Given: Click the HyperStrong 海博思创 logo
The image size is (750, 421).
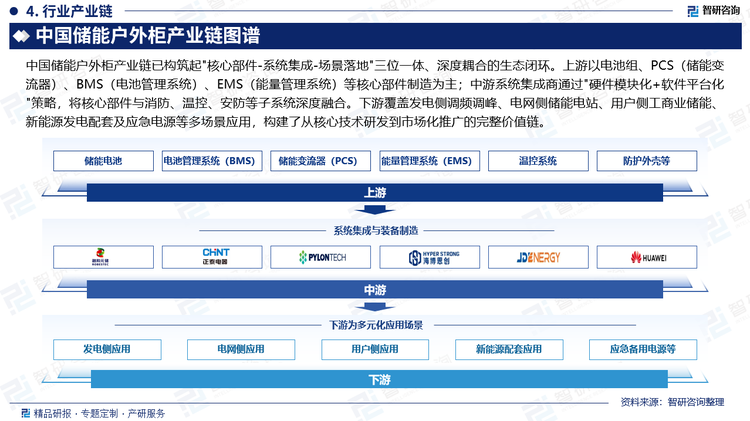Looking at the screenshot, I should [x=434, y=257].
